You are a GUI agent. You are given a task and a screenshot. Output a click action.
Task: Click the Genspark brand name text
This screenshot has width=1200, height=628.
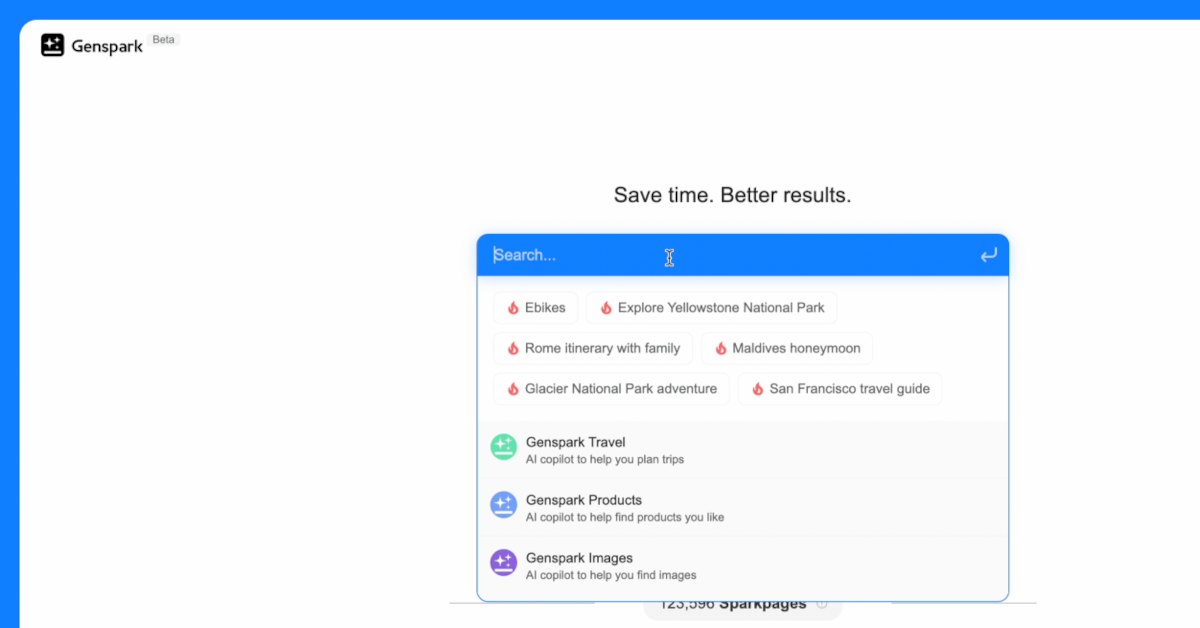(107, 46)
